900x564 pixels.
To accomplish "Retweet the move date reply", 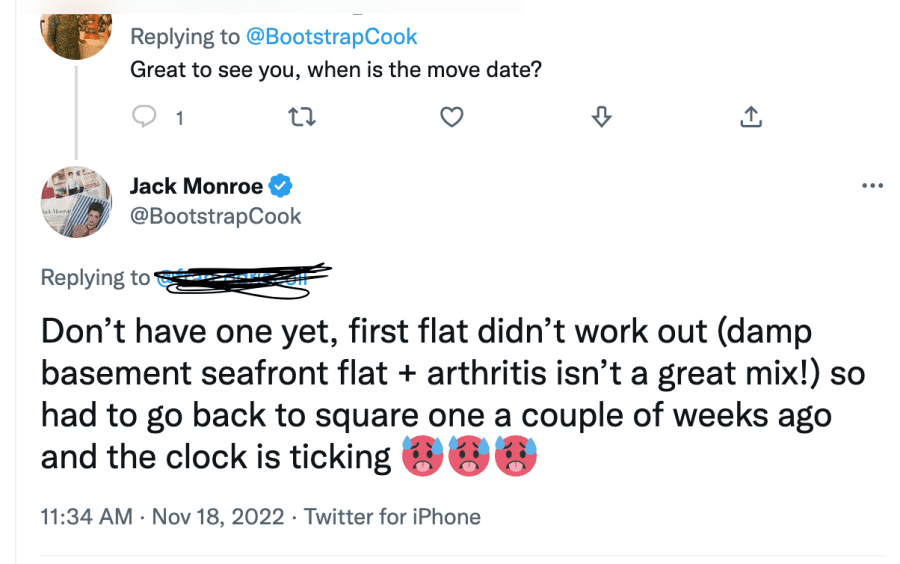I will [x=301, y=117].
